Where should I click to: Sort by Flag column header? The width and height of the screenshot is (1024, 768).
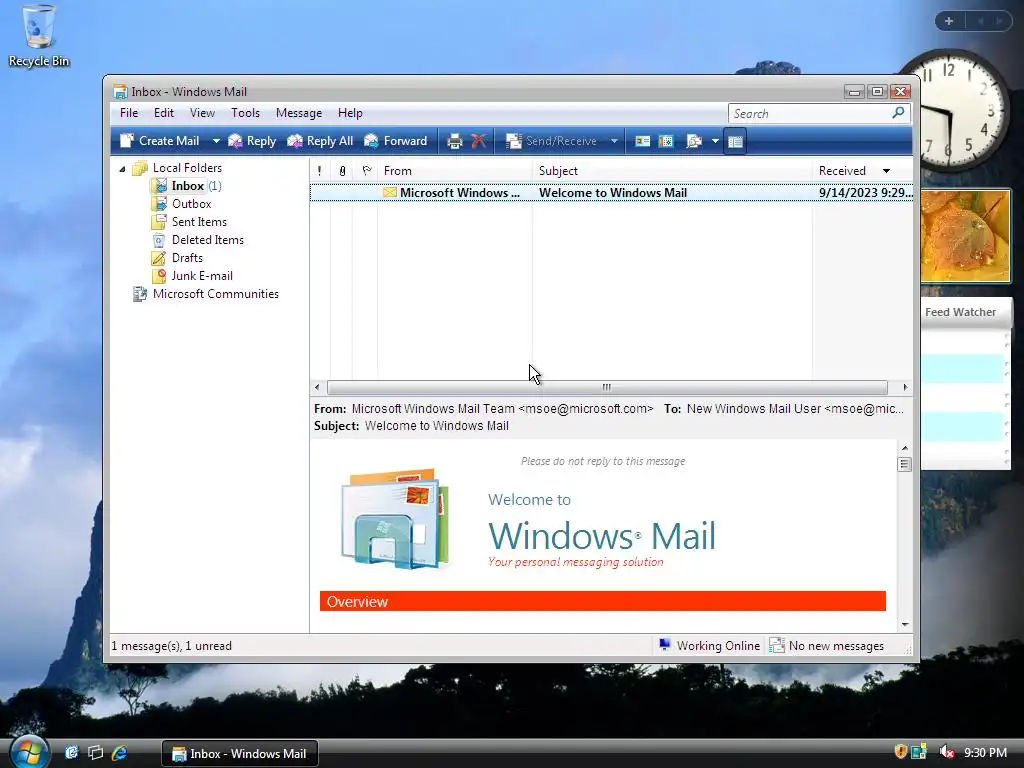(366, 171)
